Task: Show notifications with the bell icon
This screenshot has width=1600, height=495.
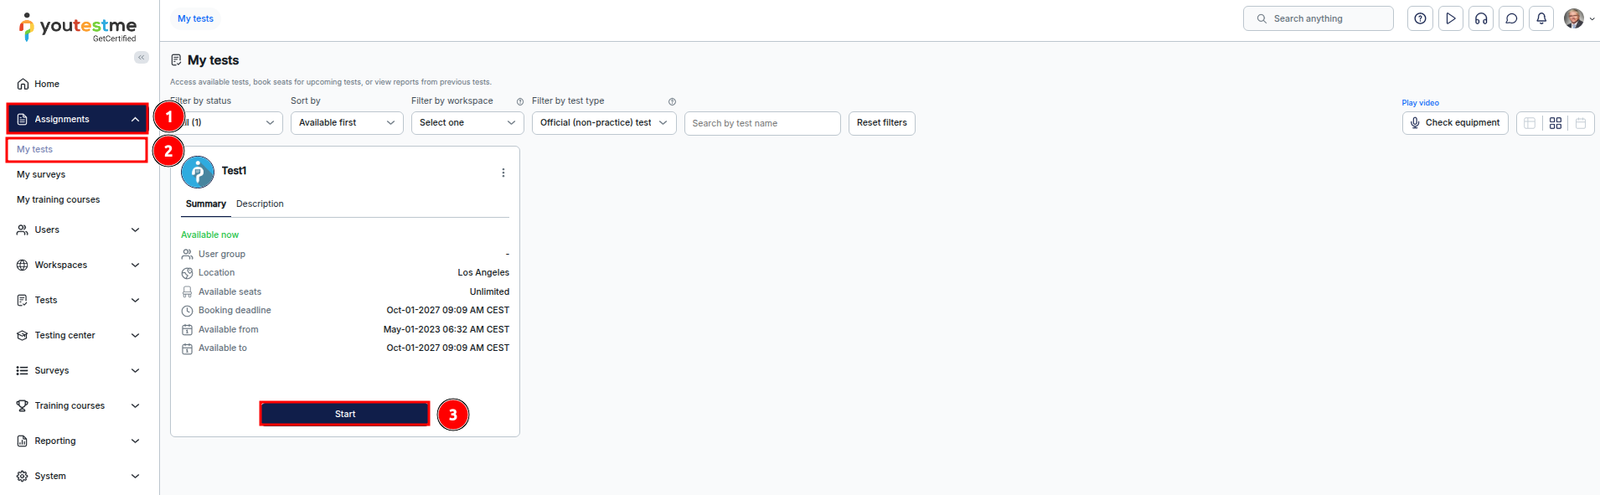Action: coord(1541,18)
